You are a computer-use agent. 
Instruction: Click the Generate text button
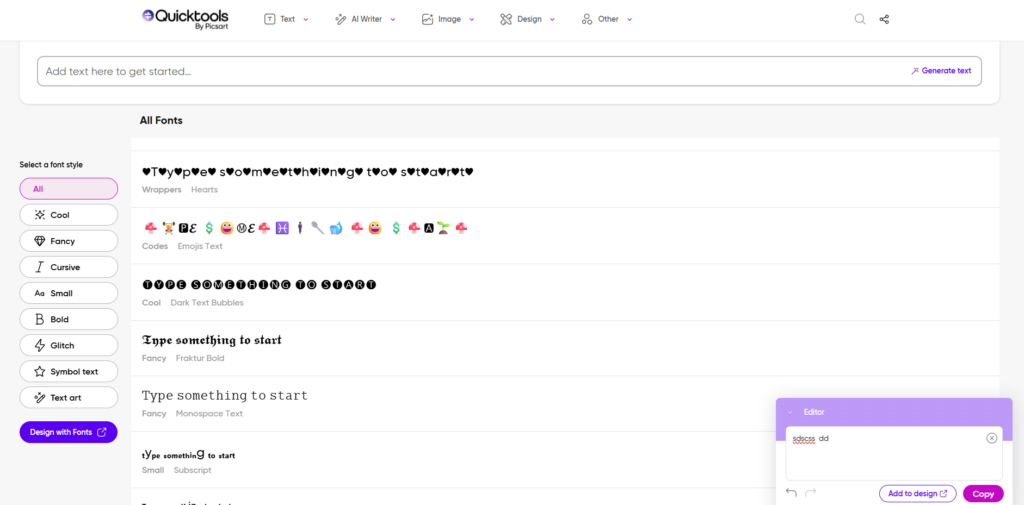coord(941,71)
